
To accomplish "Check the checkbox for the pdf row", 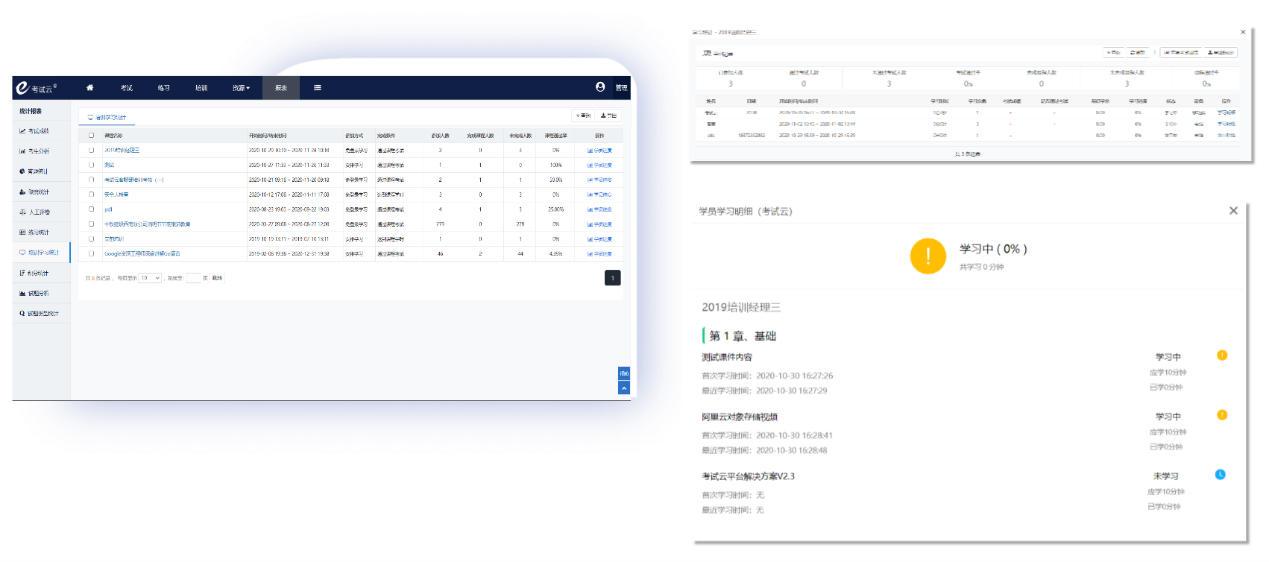I will pyautogui.click(x=92, y=209).
